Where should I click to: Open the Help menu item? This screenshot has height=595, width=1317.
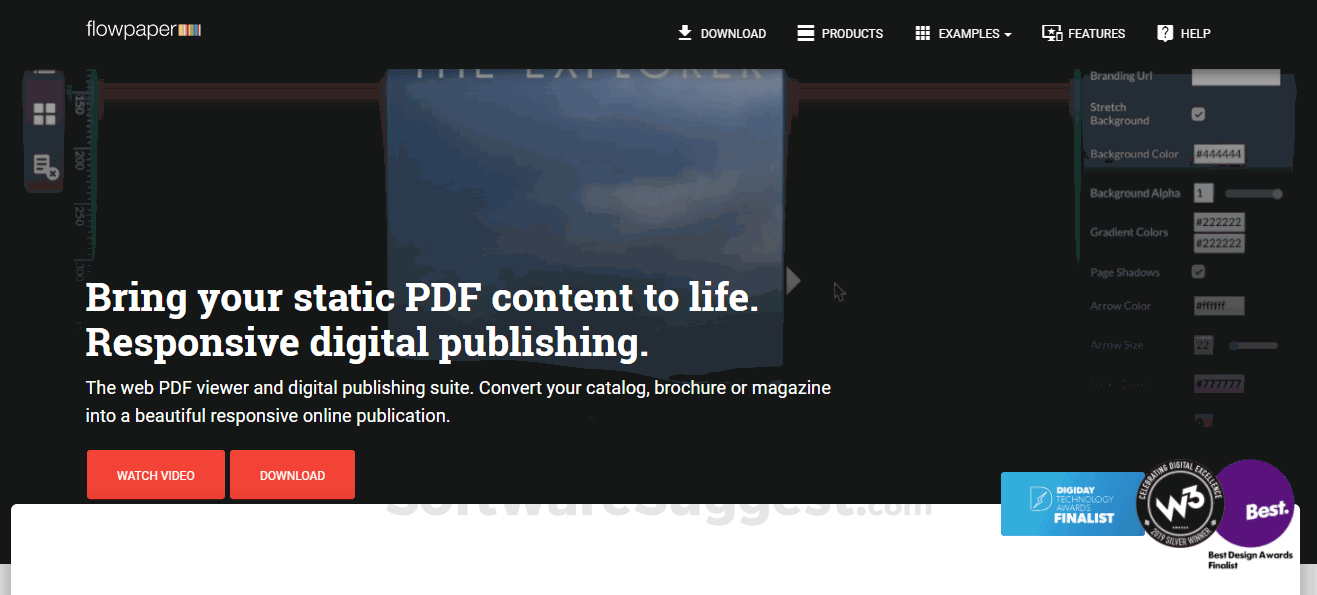[x=1195, y=34]
